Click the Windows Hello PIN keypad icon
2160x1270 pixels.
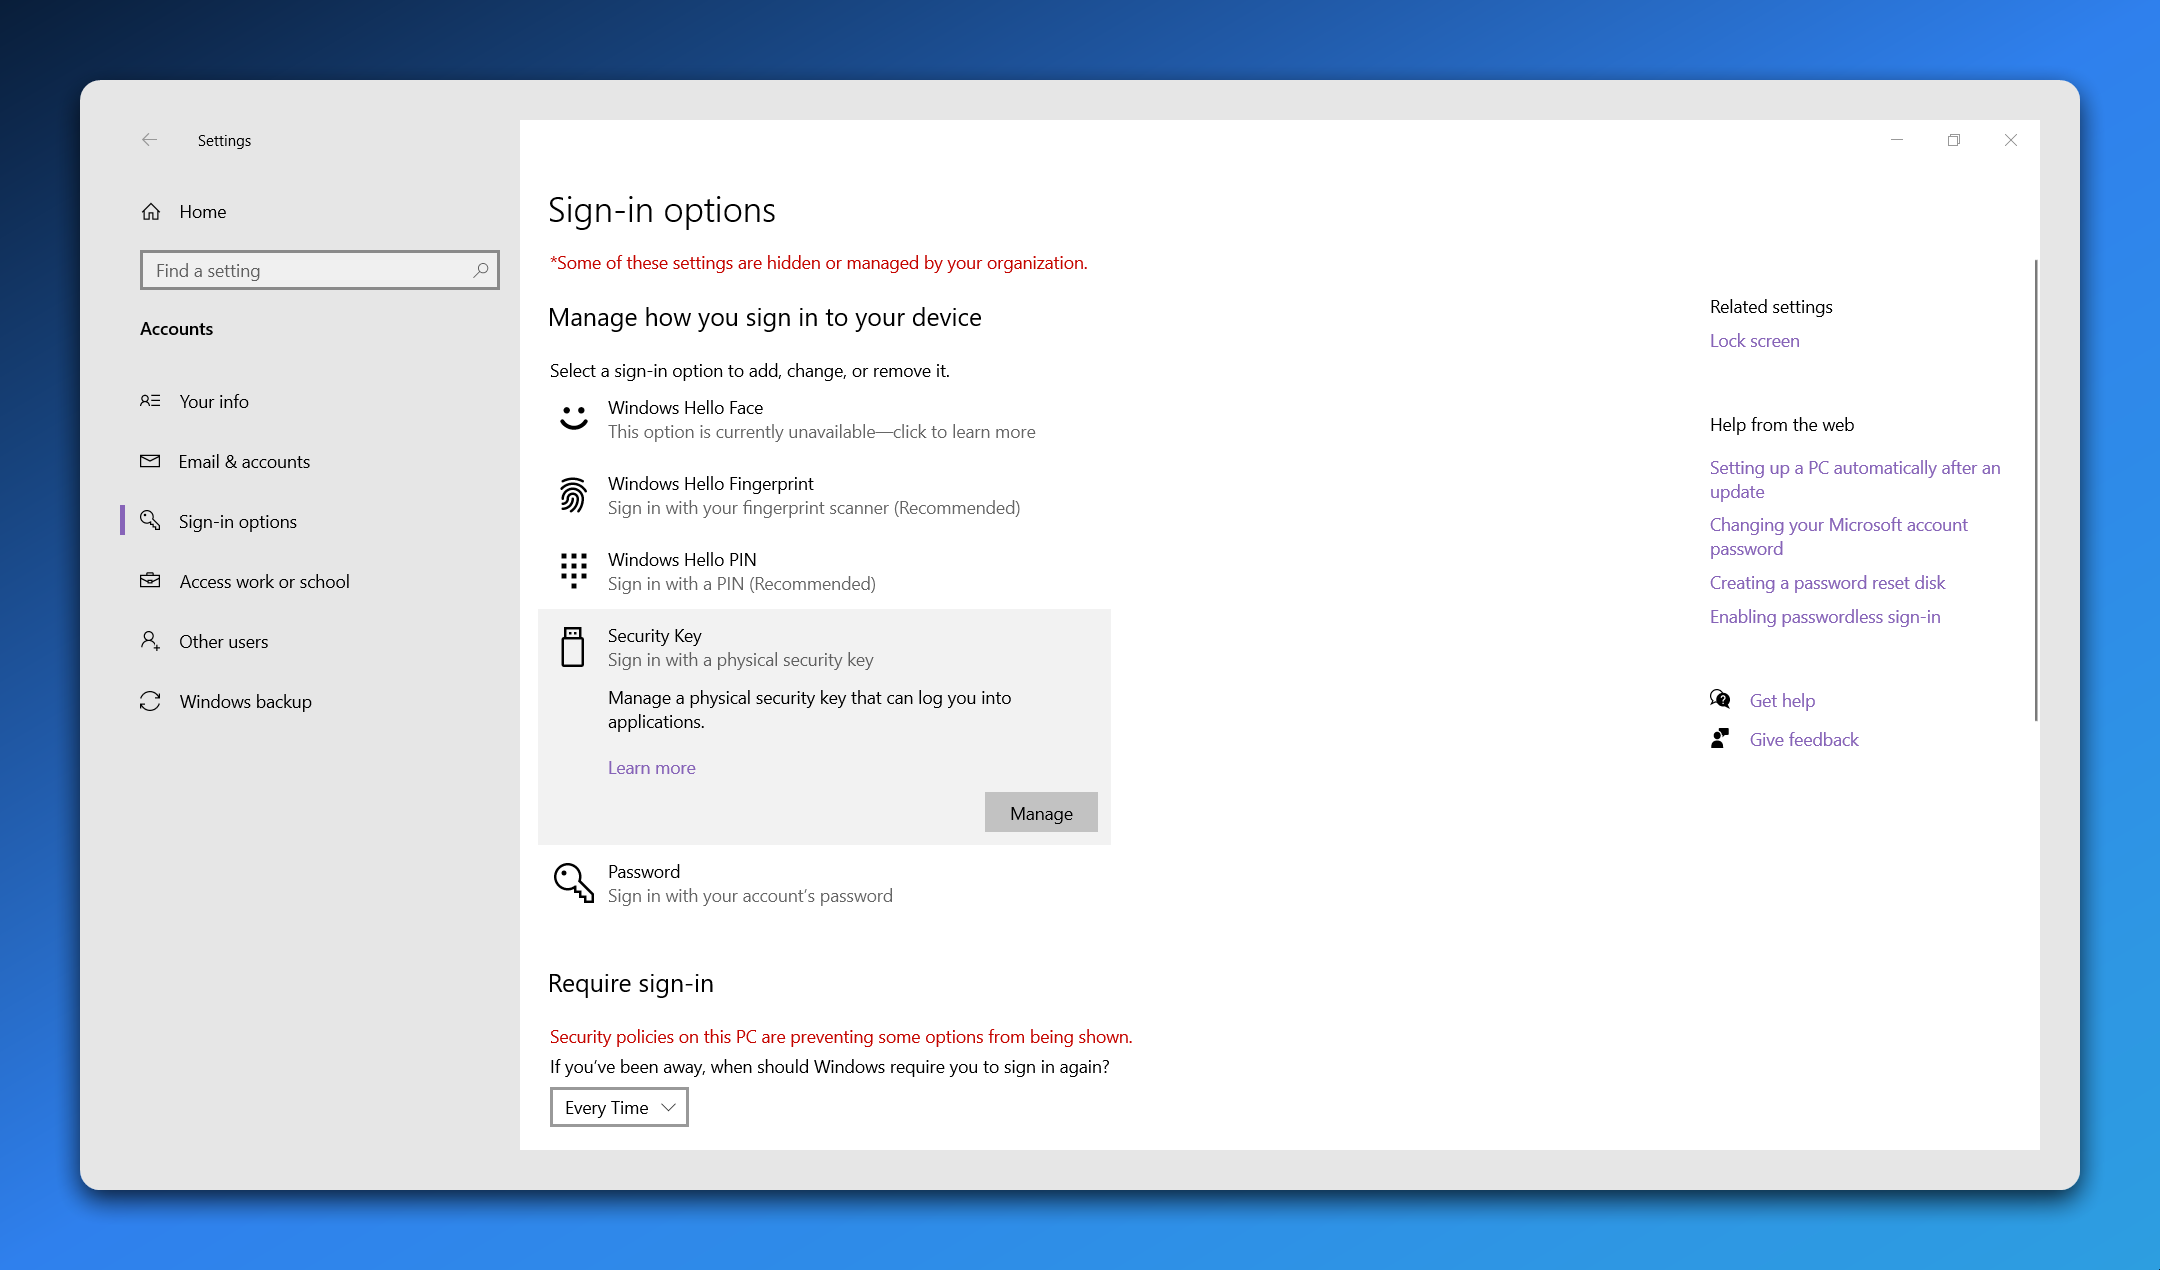(x=573, y=571)
